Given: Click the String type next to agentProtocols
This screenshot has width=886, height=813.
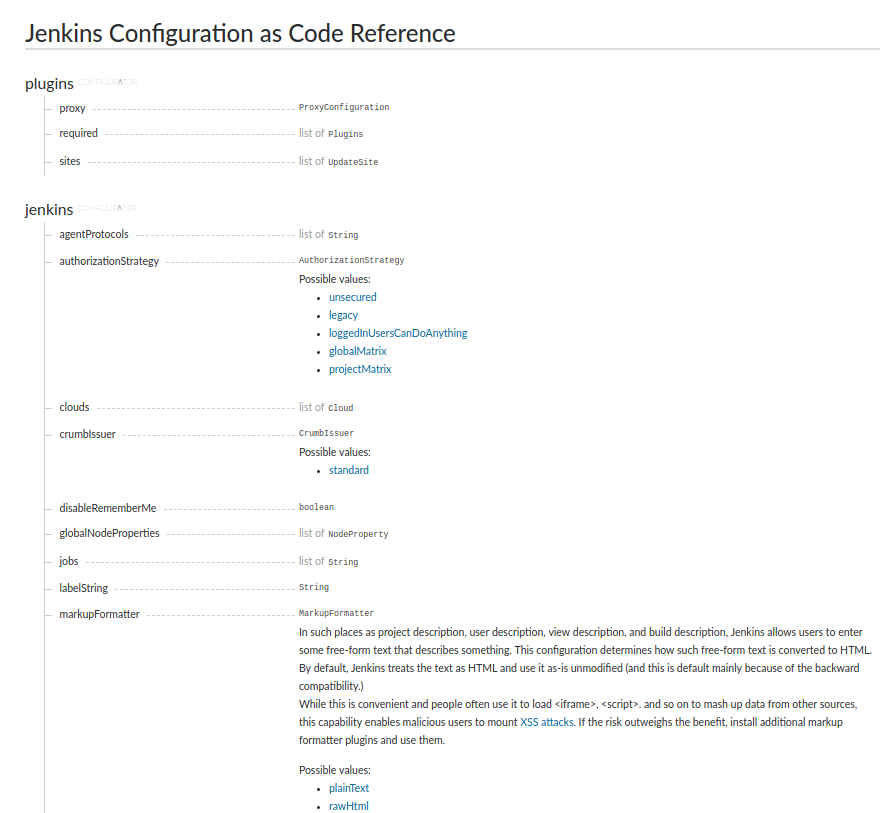Looking at the screenshot, I should (x=343, y=235).
